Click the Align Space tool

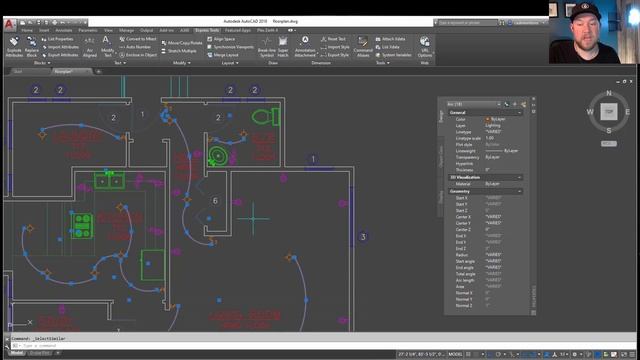221,39
